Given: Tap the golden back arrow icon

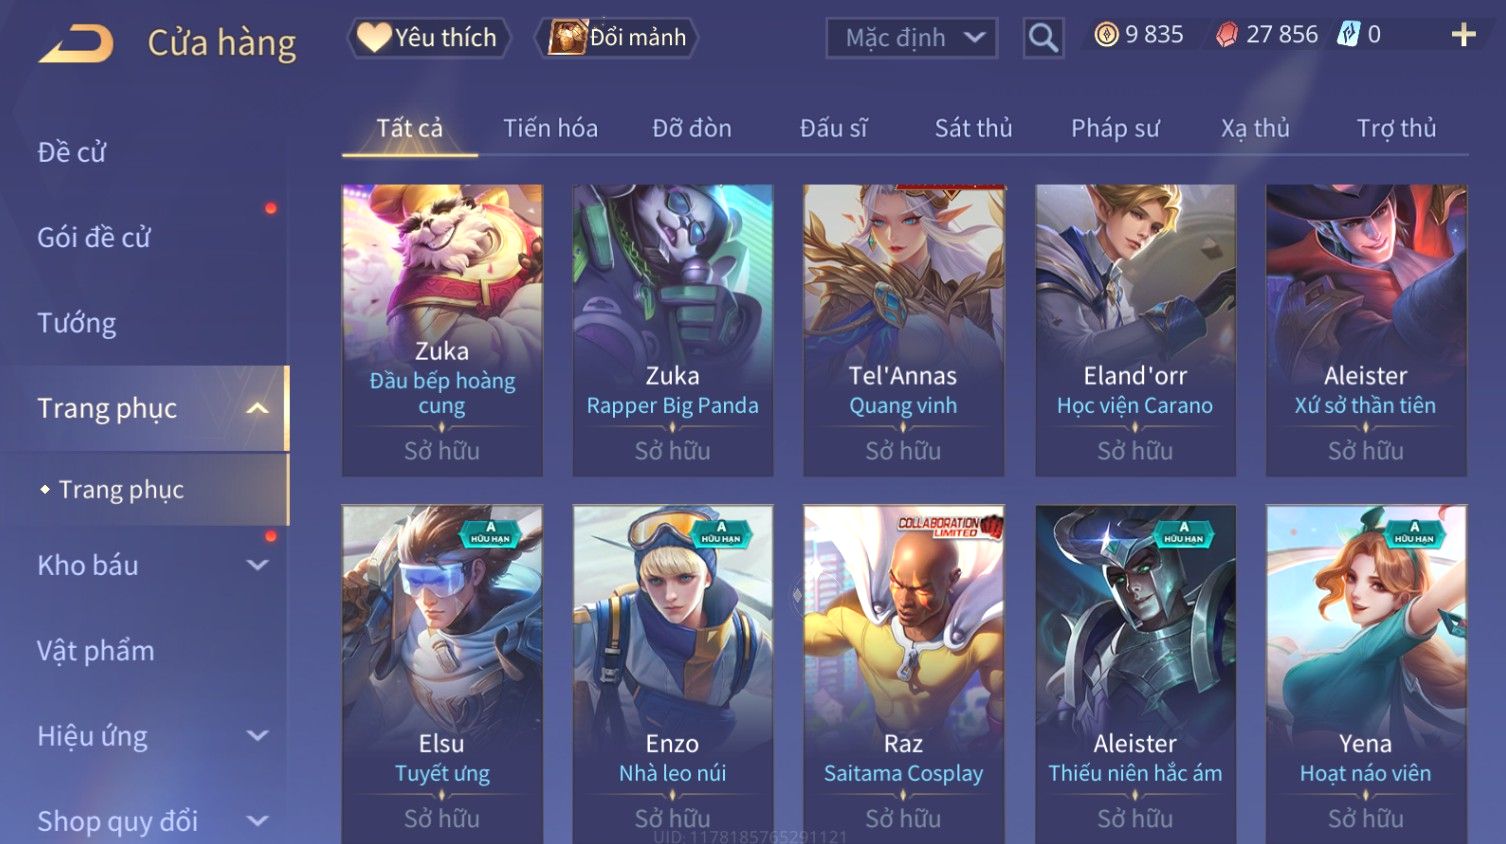Looking at the screenshot, I should [x=76, y=43].
